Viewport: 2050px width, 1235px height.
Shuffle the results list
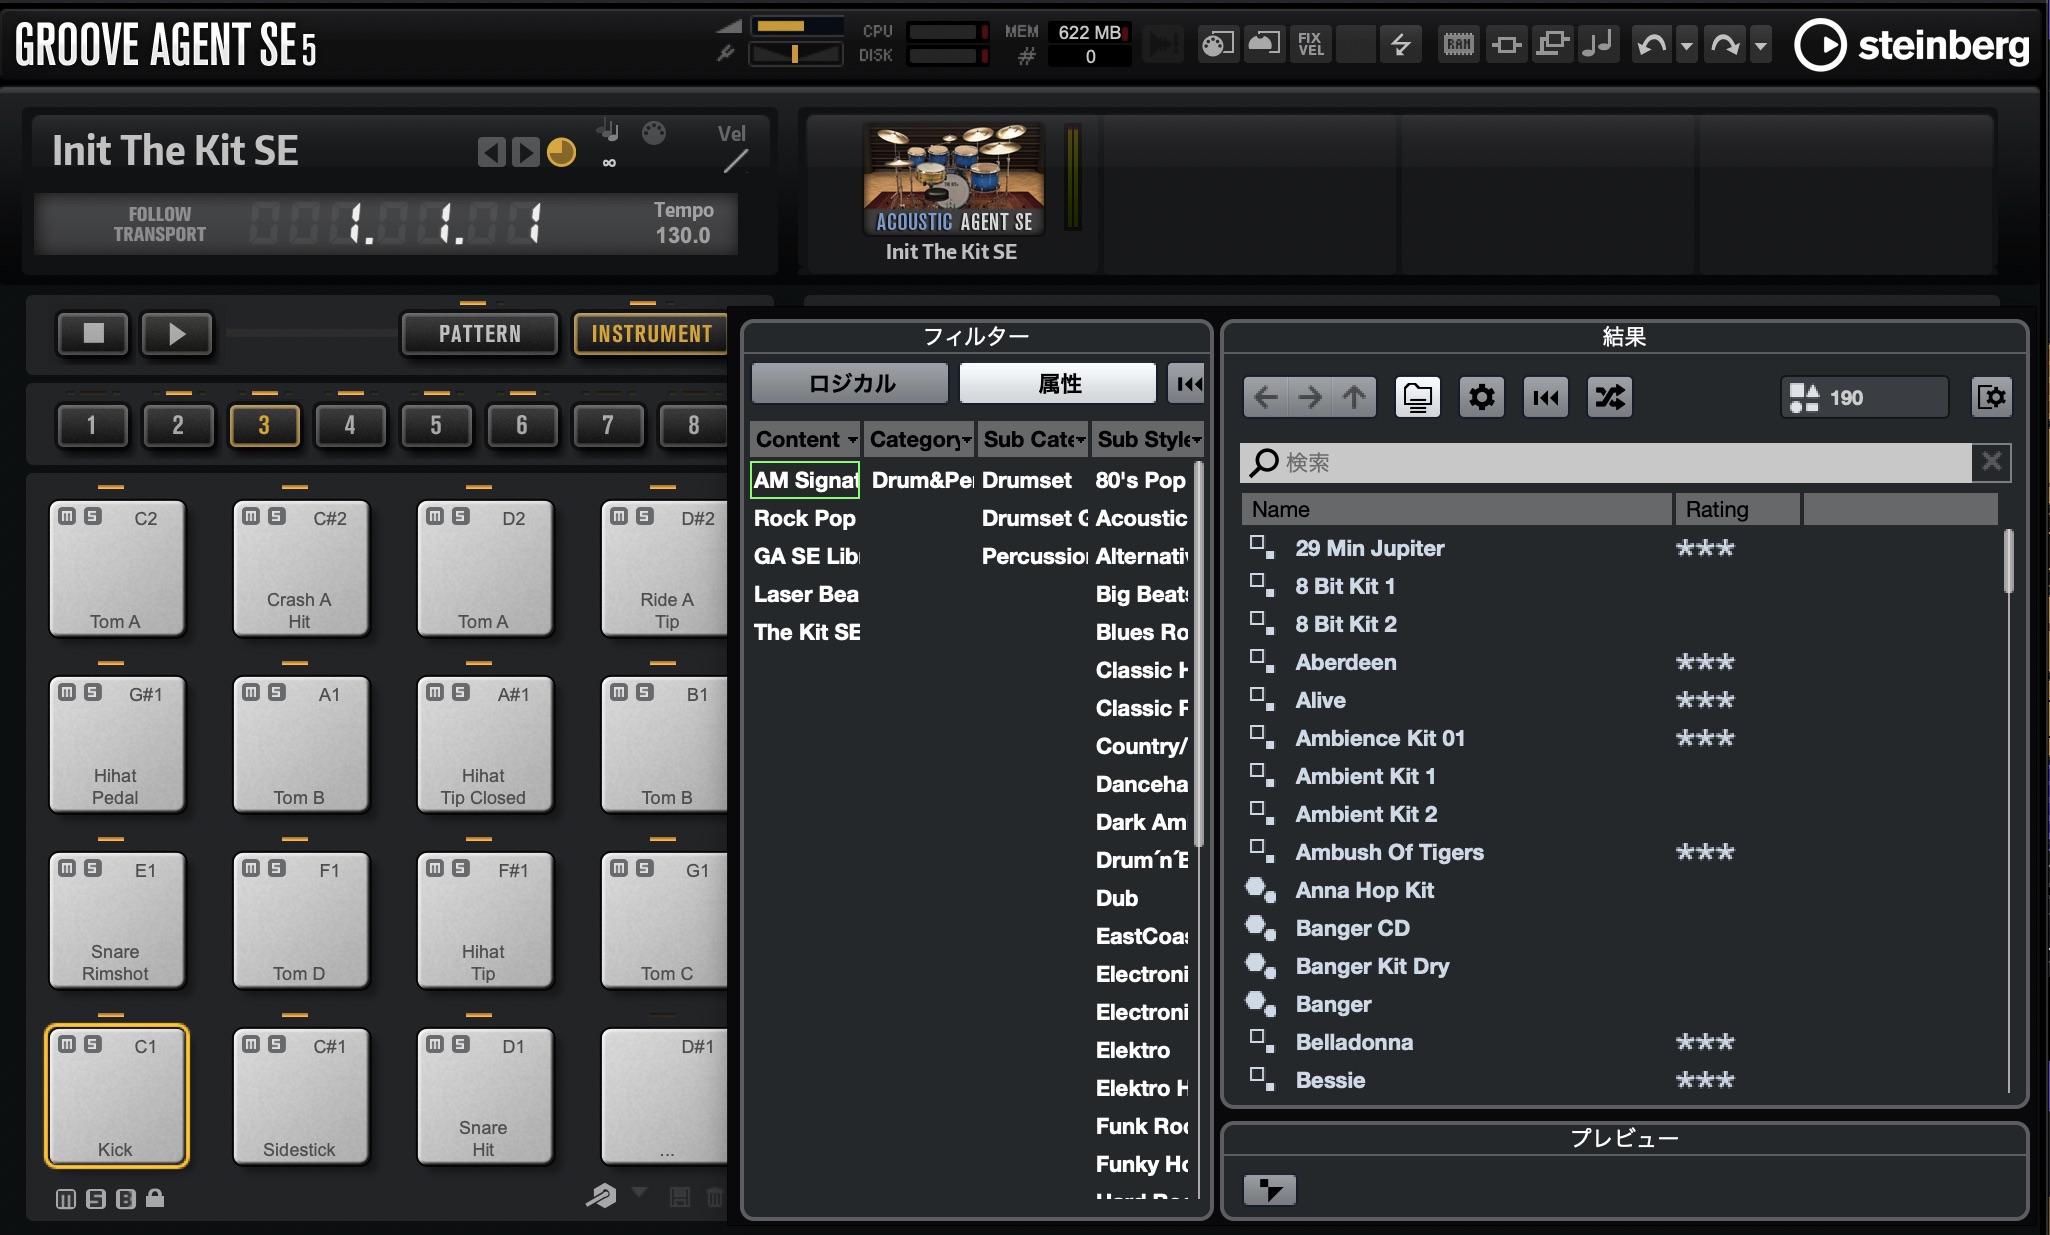pyautogui.click(x=1610, y=397)
